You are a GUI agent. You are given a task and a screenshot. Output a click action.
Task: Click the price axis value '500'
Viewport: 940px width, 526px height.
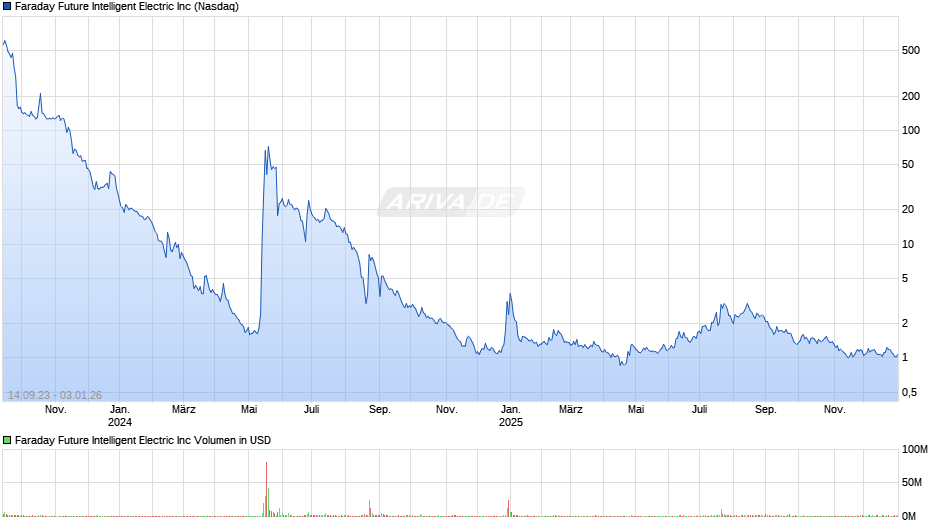coord(911,50)
